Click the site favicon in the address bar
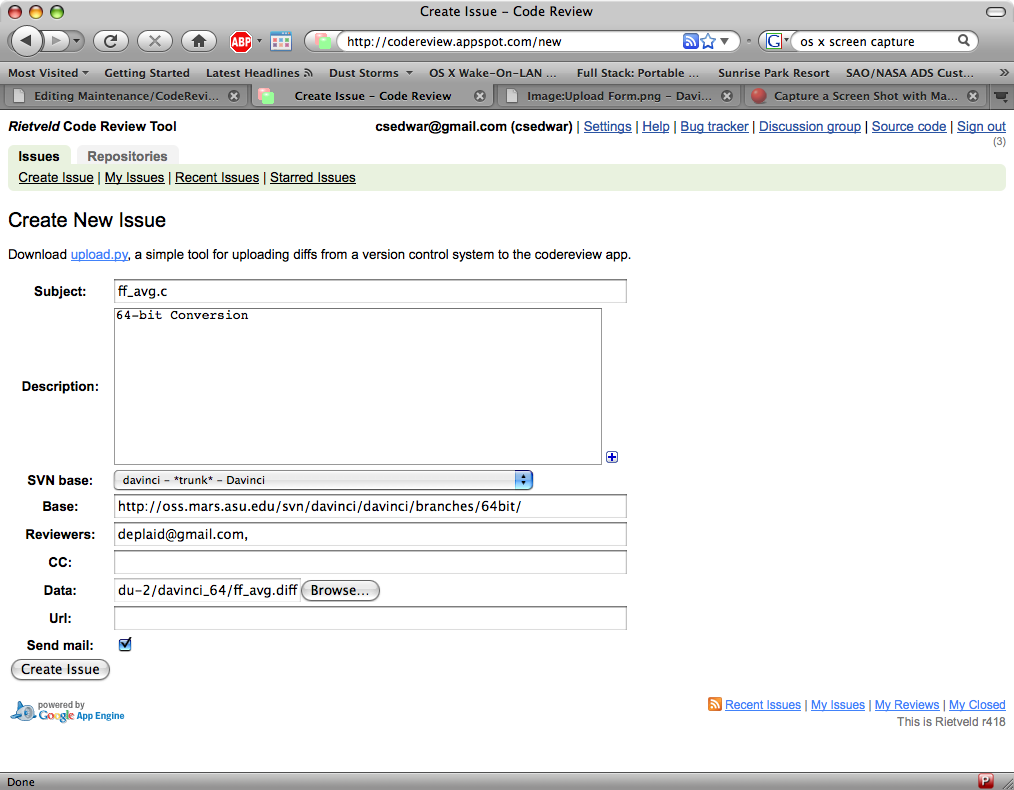The image size is (1014, 790). coord(323,41)
